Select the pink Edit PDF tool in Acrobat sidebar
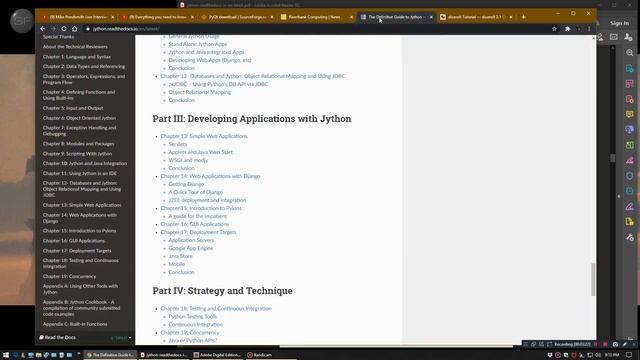The image size is (640, 360). [629, 84]
